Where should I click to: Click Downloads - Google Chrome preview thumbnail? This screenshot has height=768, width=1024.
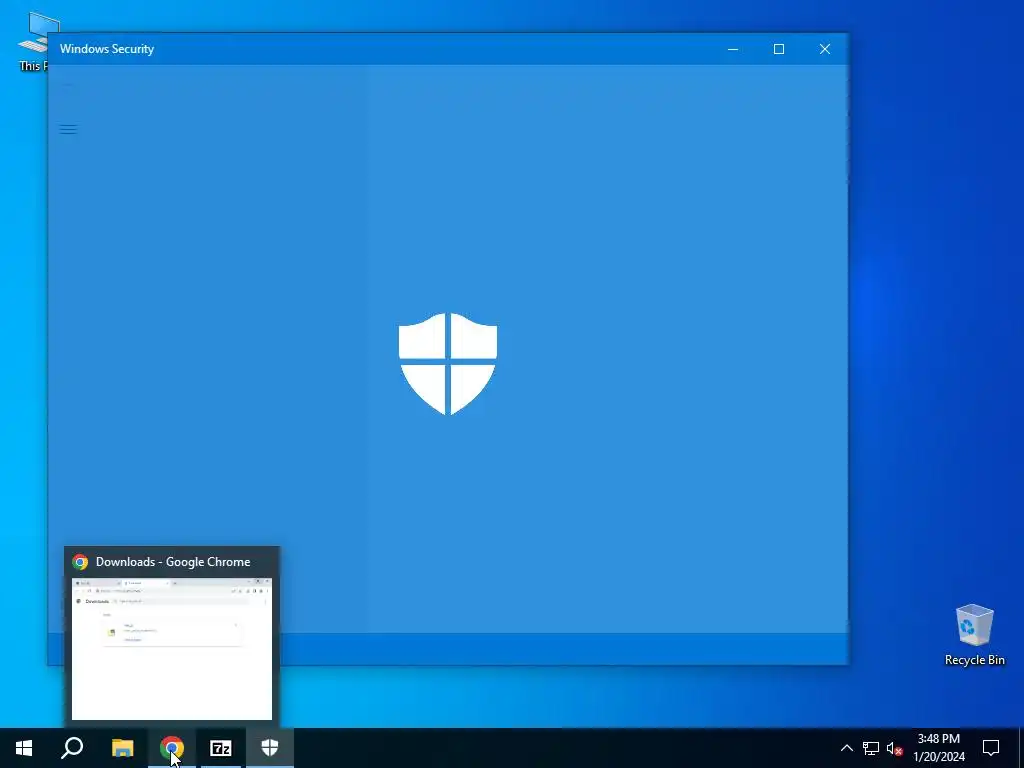(x=172, y=648)
